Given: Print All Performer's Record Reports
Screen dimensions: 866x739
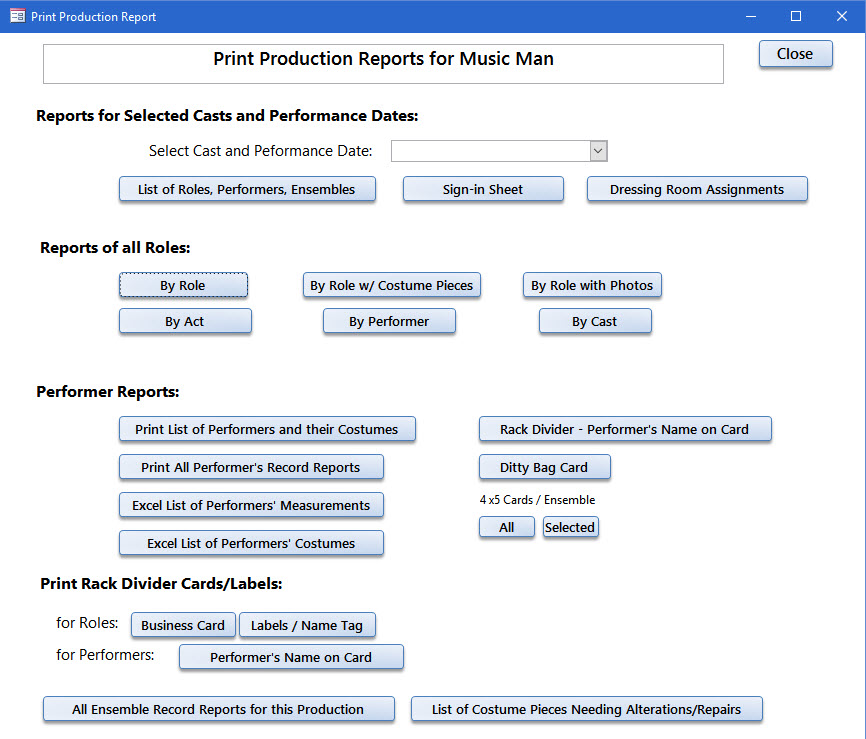Looking at the screenshot, I should click(251, 467).
